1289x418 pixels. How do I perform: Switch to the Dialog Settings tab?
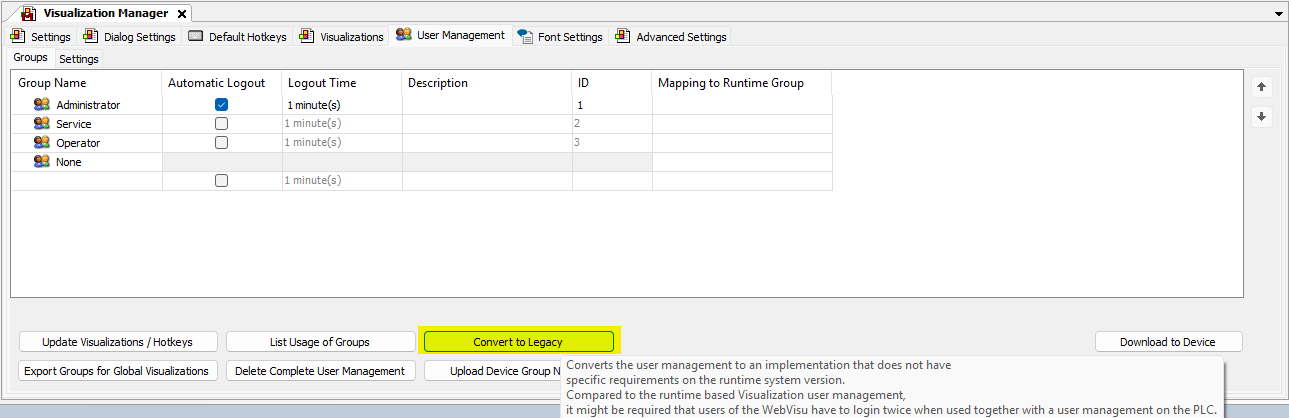coord(129,37)
